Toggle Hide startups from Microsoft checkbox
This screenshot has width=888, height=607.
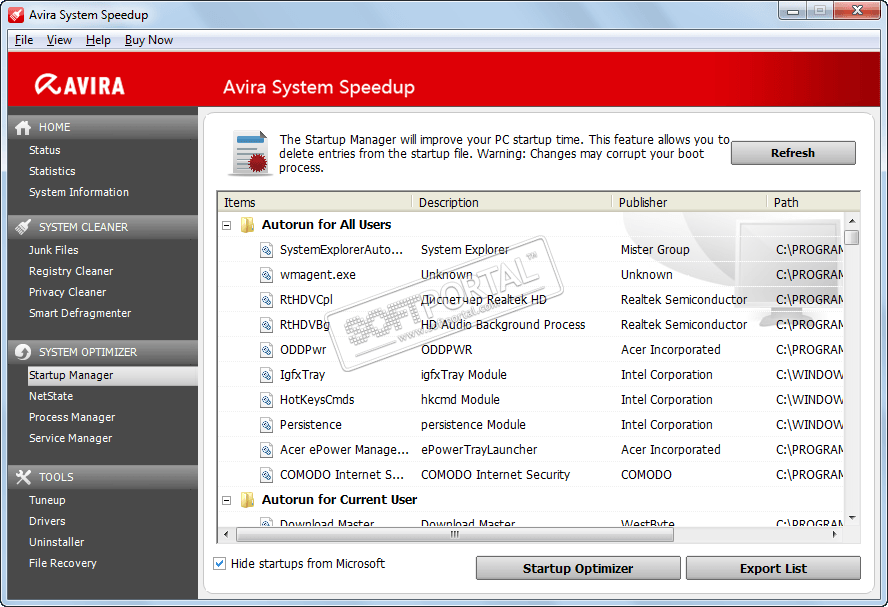(220, 563)
